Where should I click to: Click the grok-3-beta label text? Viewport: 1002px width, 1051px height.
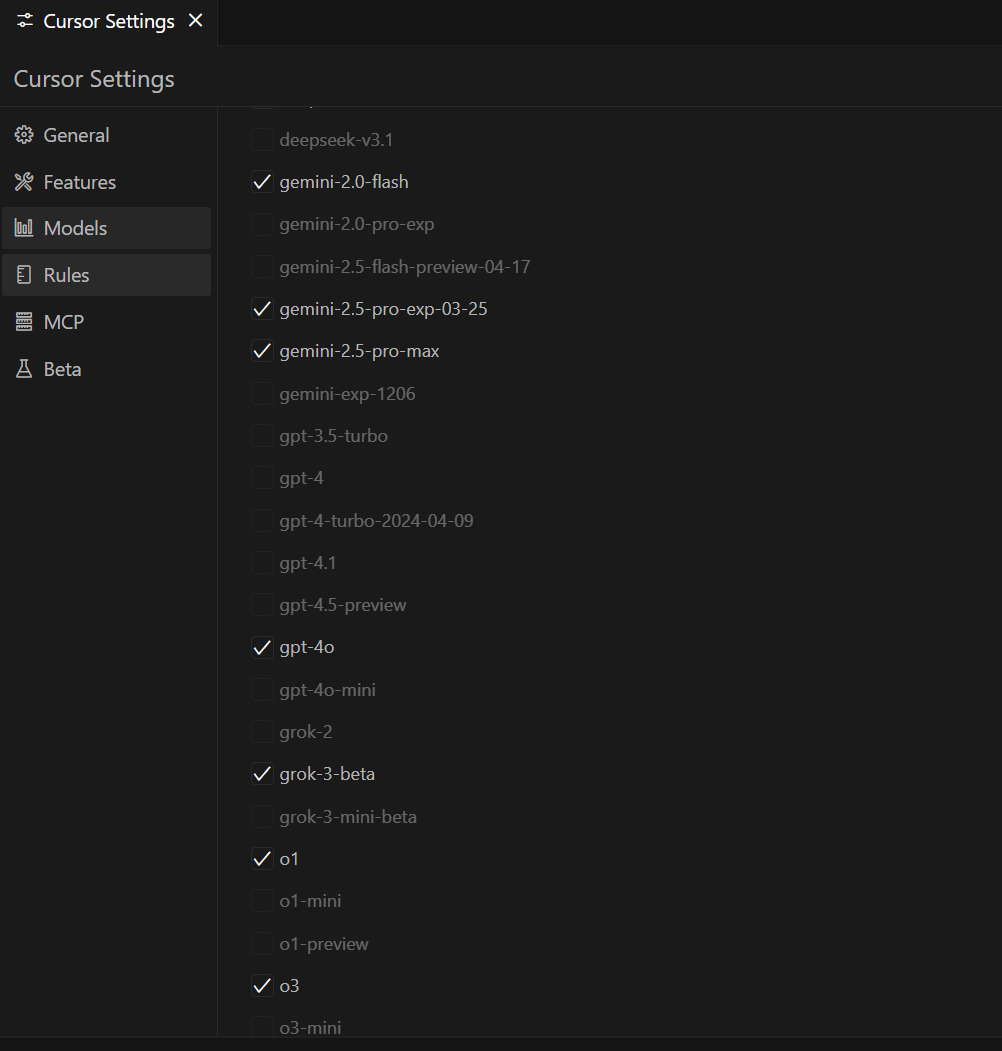(x=327, y=774)
